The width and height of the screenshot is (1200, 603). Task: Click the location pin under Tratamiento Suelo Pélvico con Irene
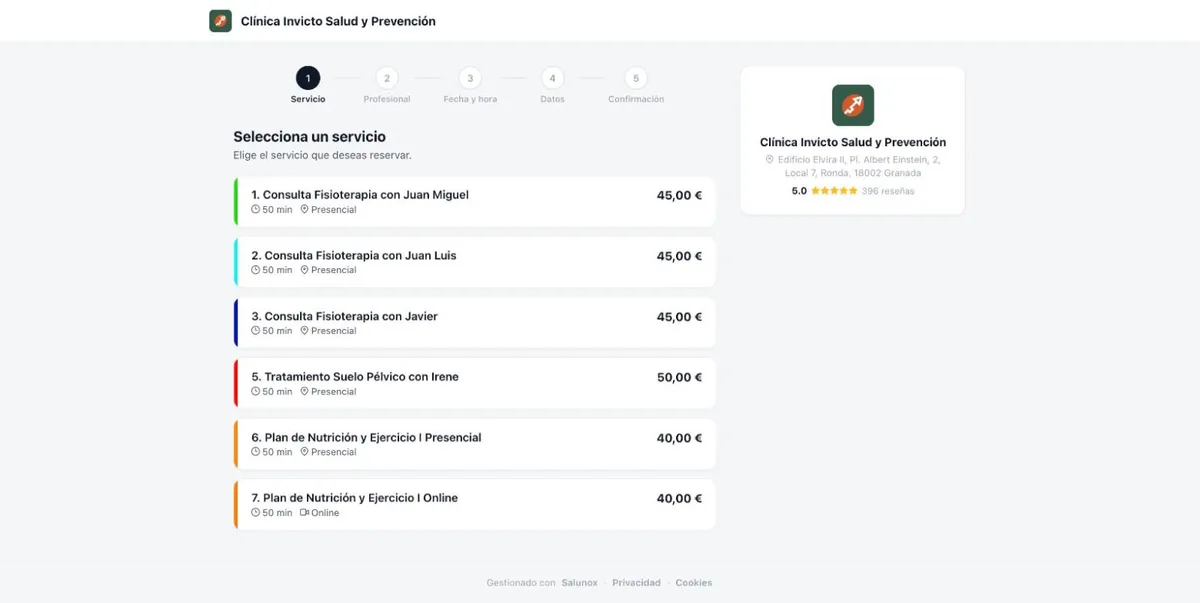tap(304, 391)
